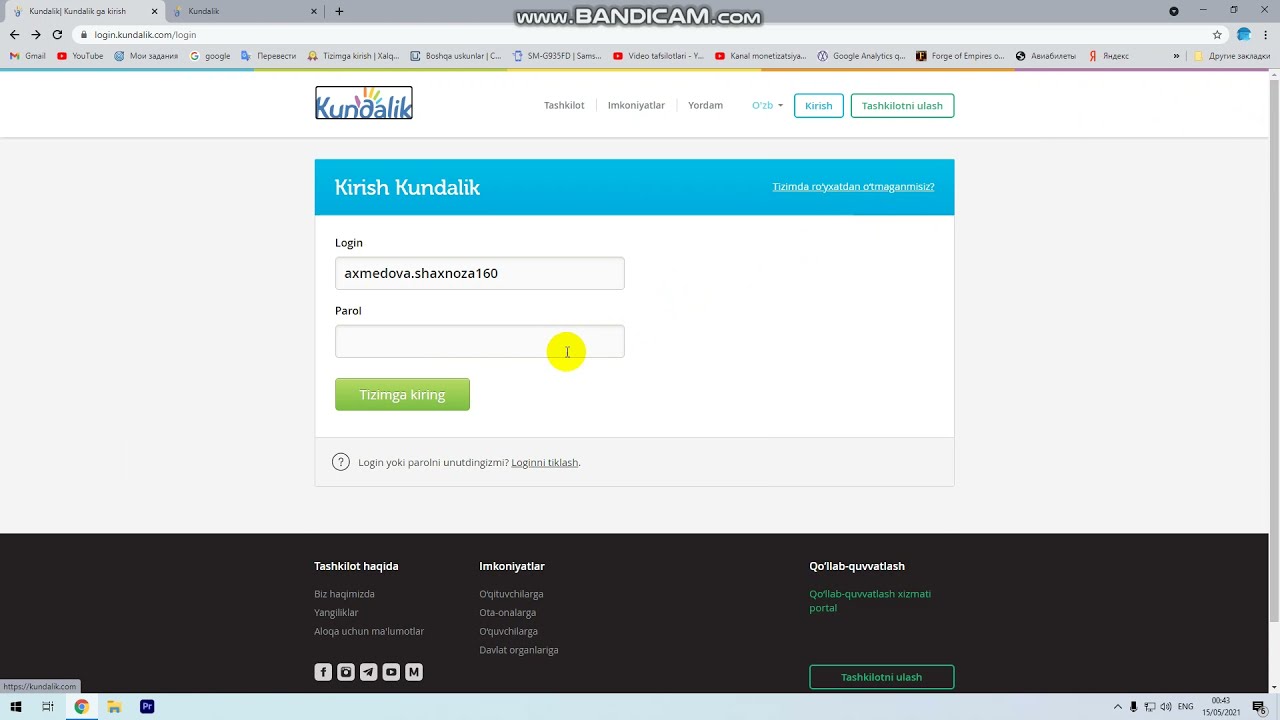The height and width of the screenshot is (720, 1280).
Task: Open Adobe Premiere Pro from taskbar
Action: point(147,707)
